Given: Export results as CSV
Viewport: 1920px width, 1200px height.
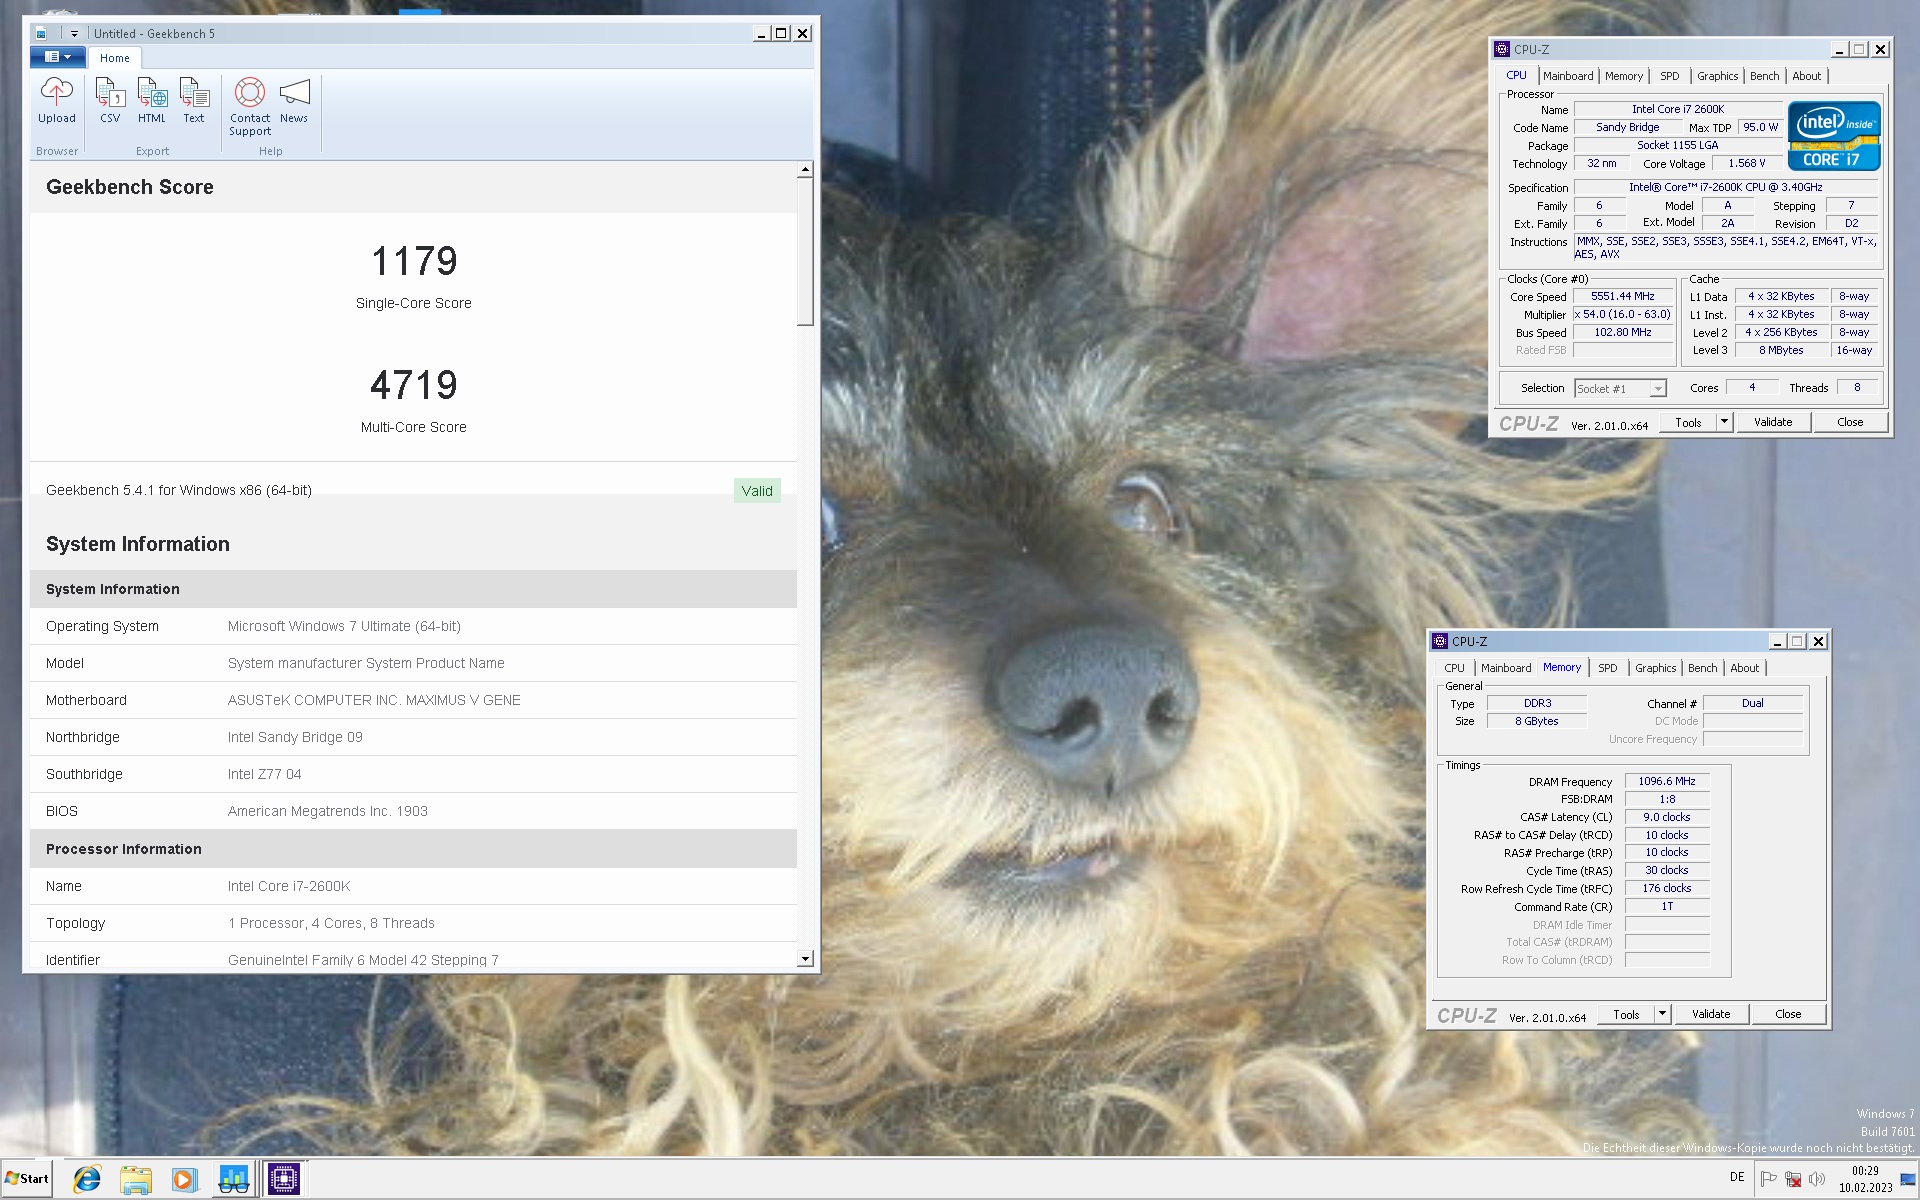Looking at the screenshot, I should click(110, 101).
